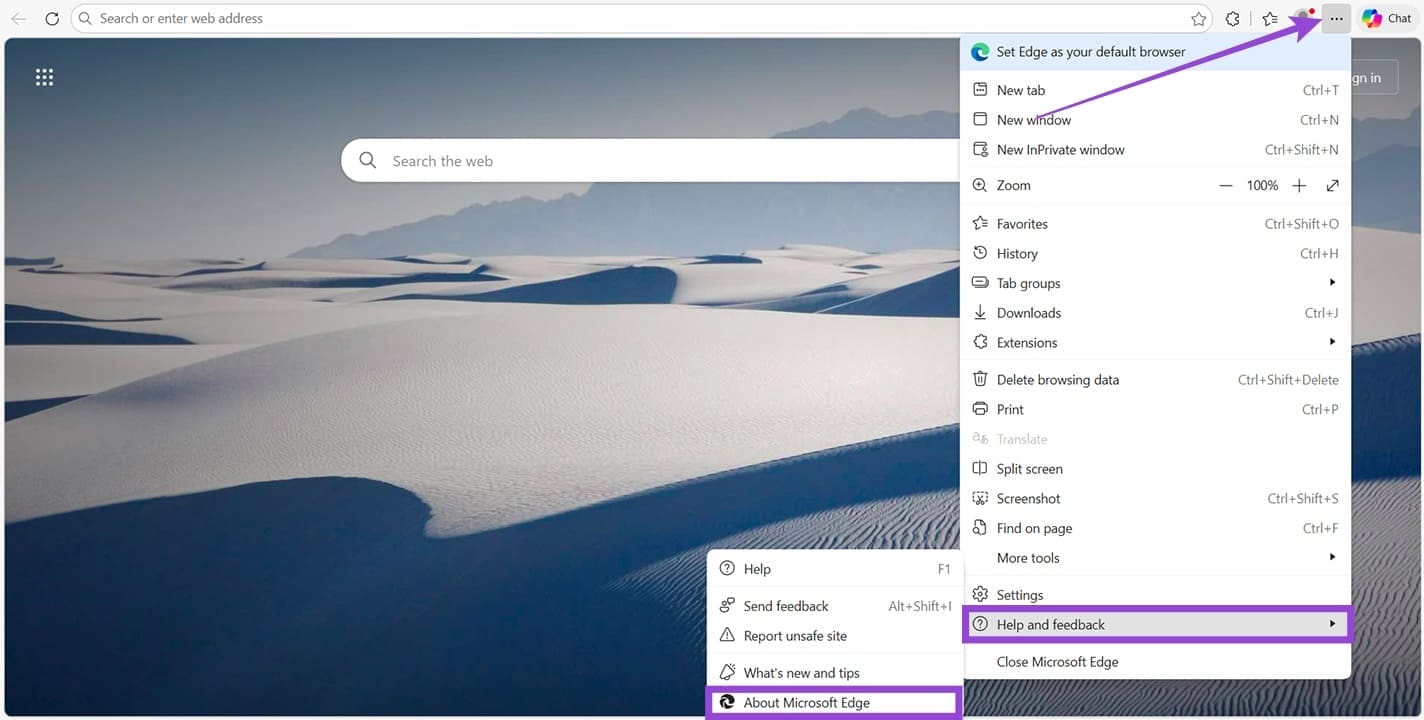The image size is (1424, 720).
Task: Open the apps grid launcher icon
Action: (x=44, y=78)
